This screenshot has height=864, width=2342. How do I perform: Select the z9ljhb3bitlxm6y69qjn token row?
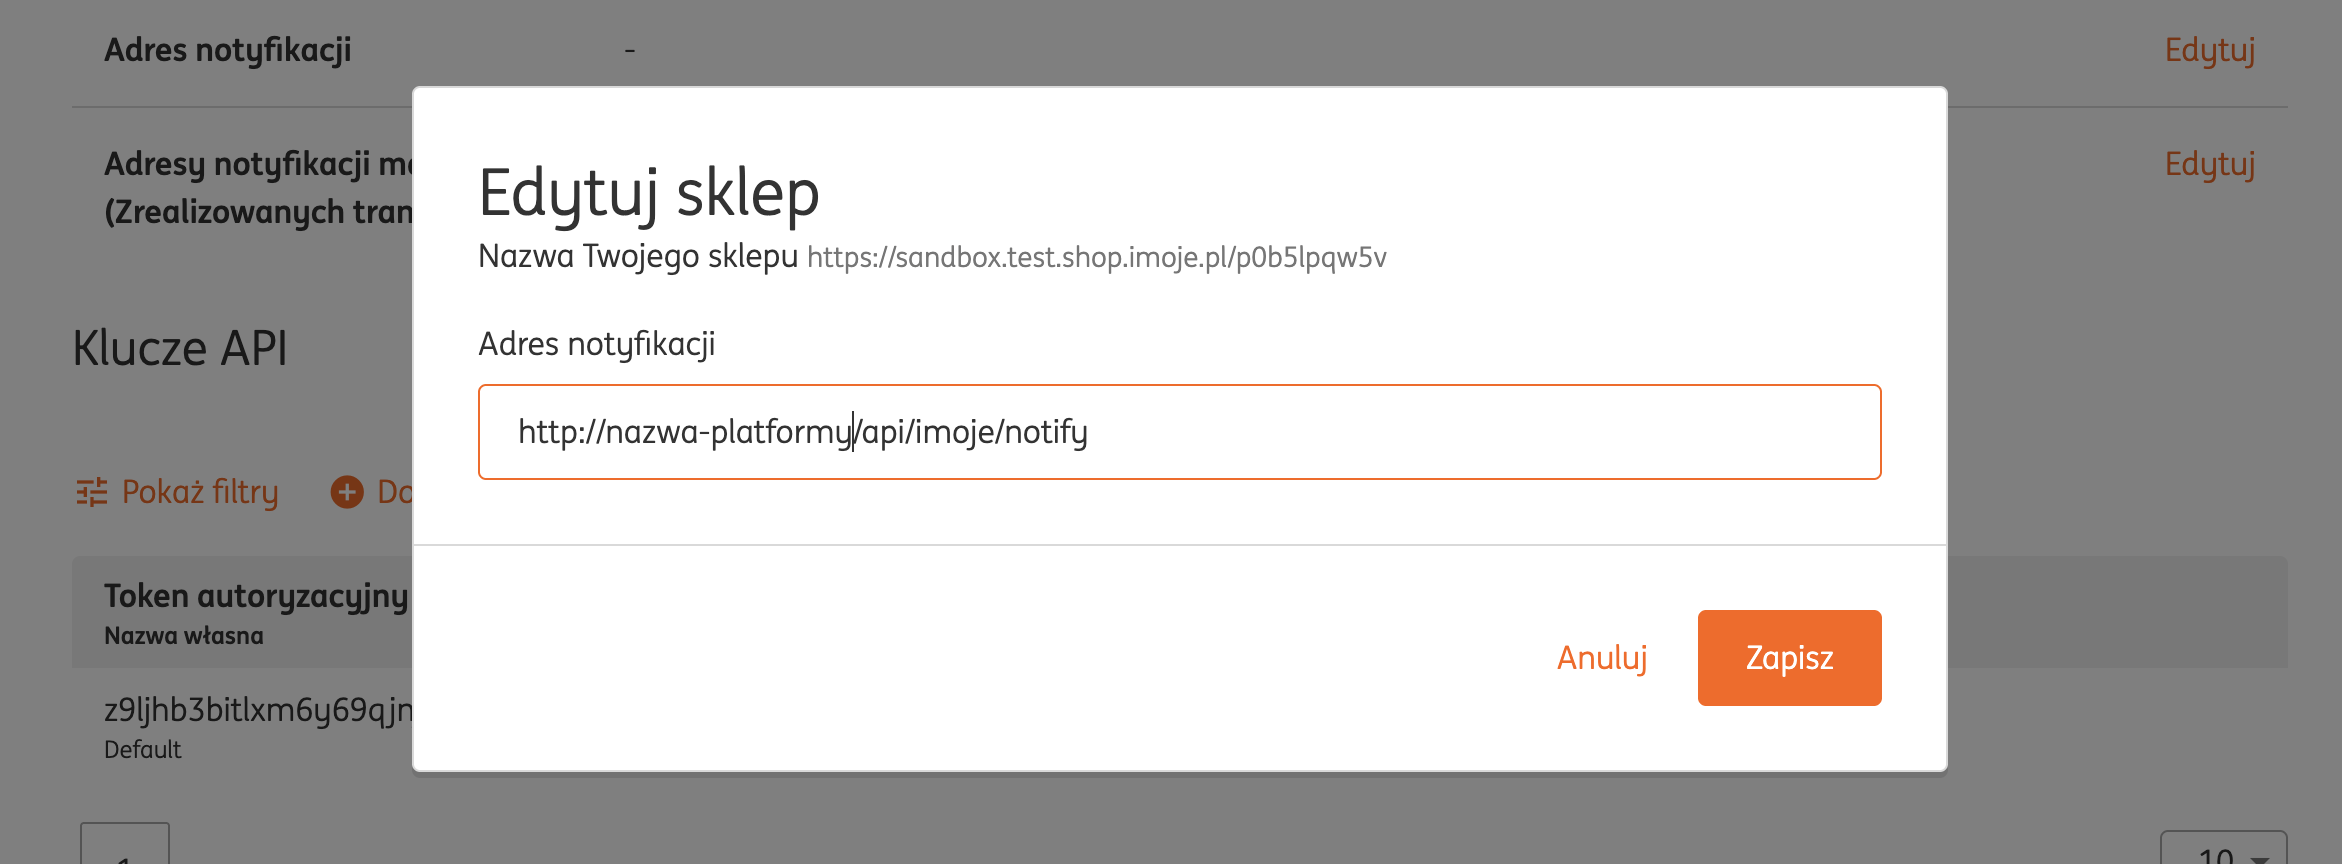coord(258,710)
